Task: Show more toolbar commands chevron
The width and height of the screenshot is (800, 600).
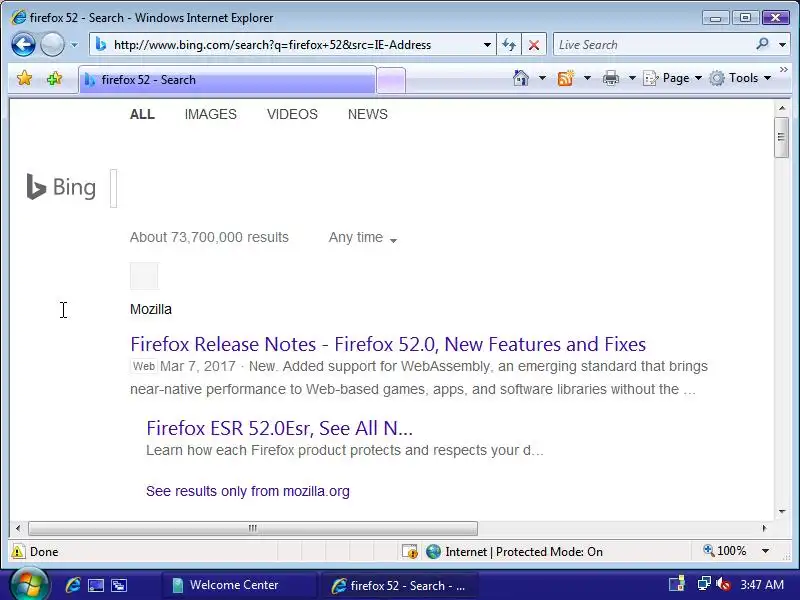Action: tap(784, 69)
